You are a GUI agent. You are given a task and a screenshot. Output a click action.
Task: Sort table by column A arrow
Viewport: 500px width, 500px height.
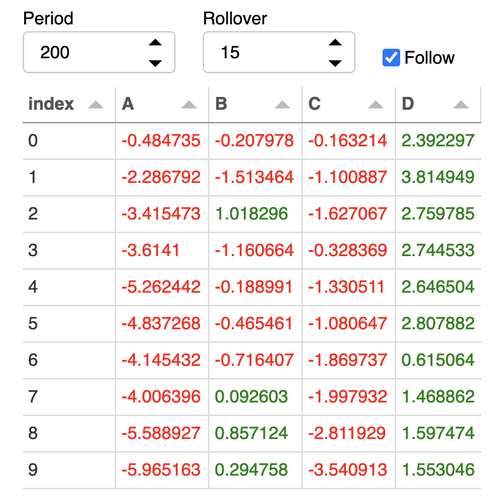point(189,105)
